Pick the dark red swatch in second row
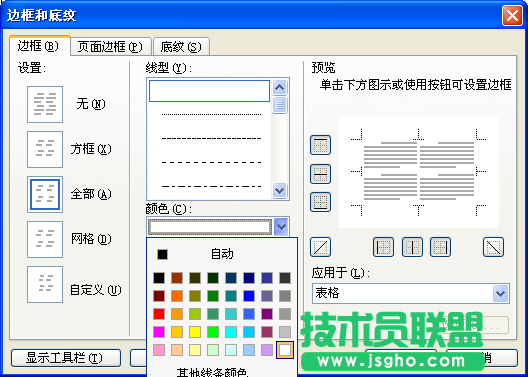The height and width of the screenshot is (377, 528). click(x=159, y=296)
